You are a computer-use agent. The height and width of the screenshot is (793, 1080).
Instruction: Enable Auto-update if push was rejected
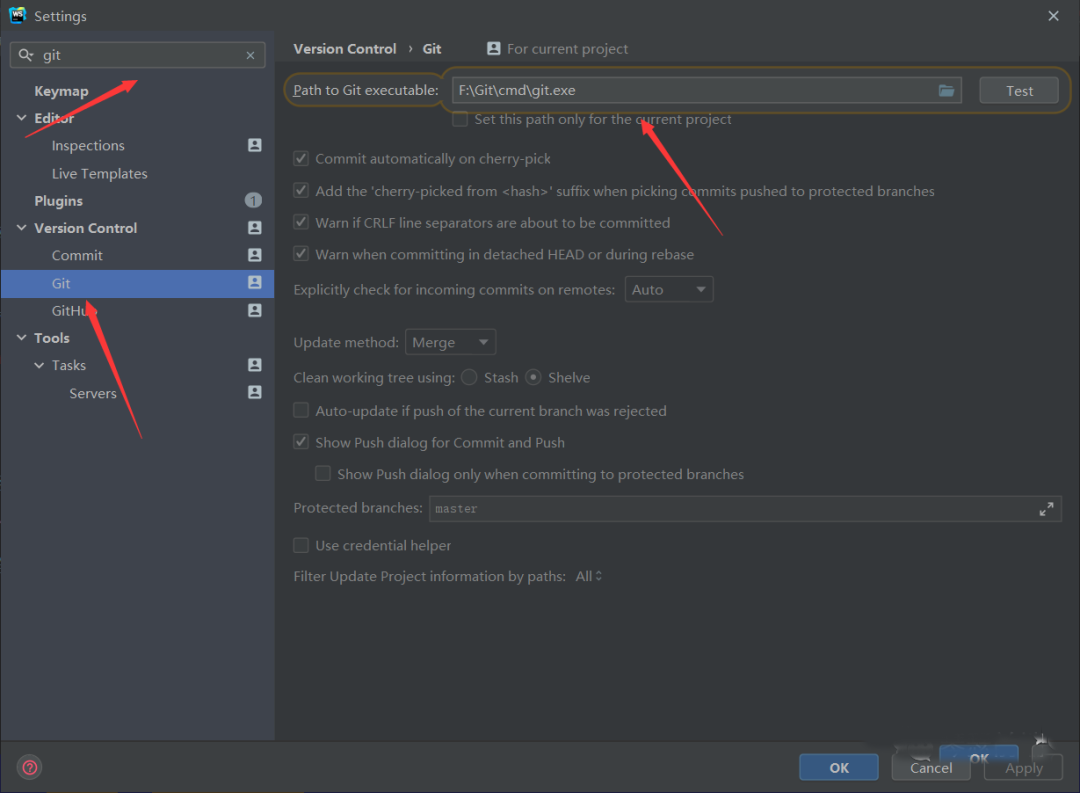click(301, 411)
